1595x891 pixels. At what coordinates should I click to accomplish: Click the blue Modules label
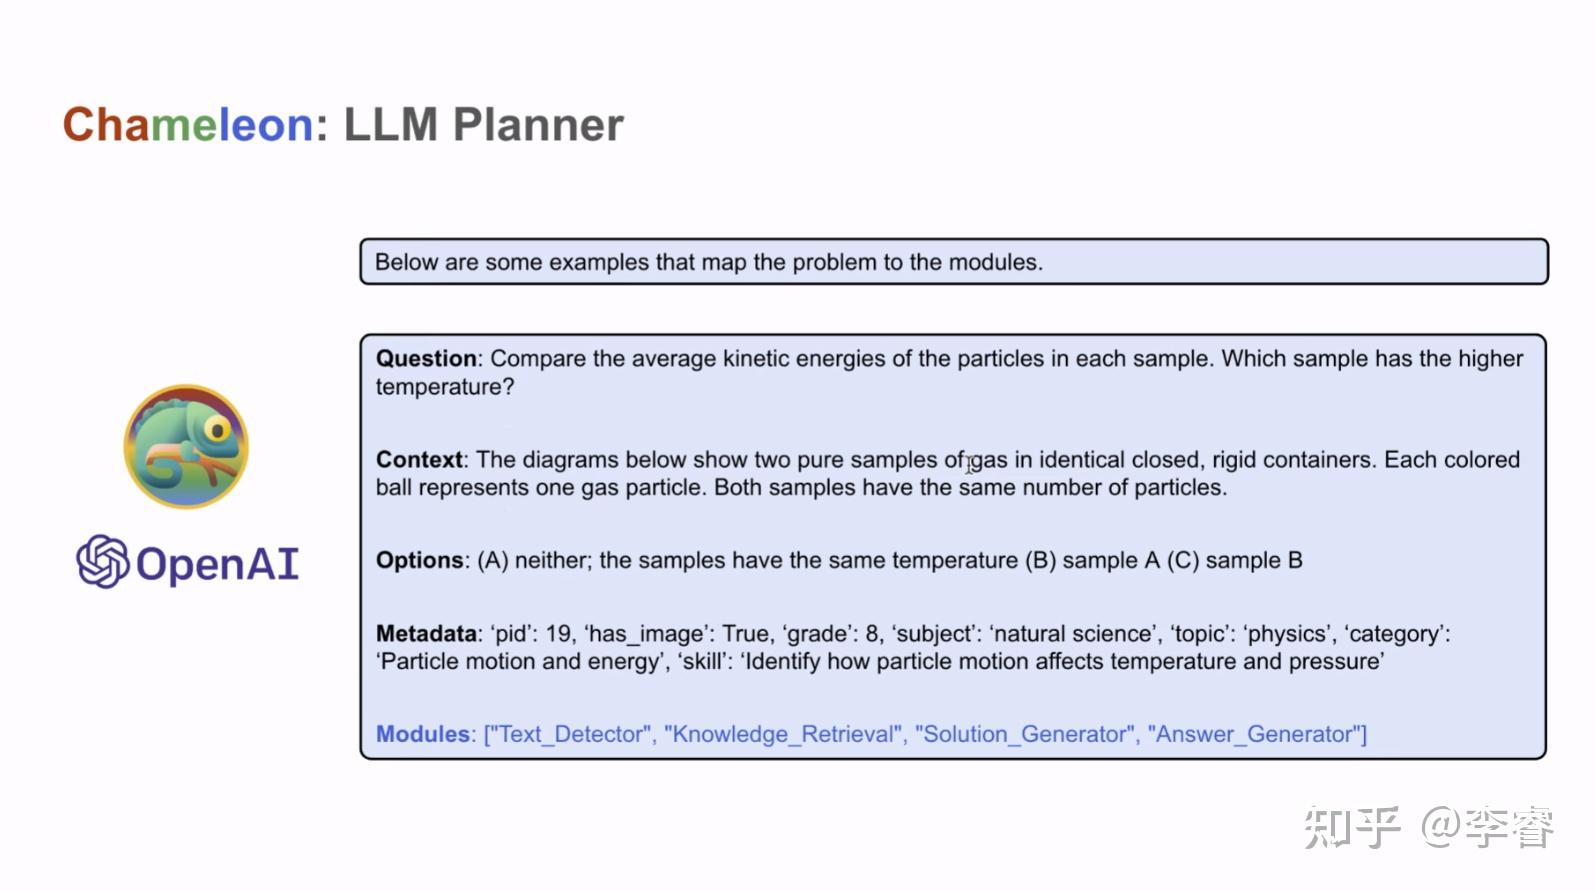(424, 734)
